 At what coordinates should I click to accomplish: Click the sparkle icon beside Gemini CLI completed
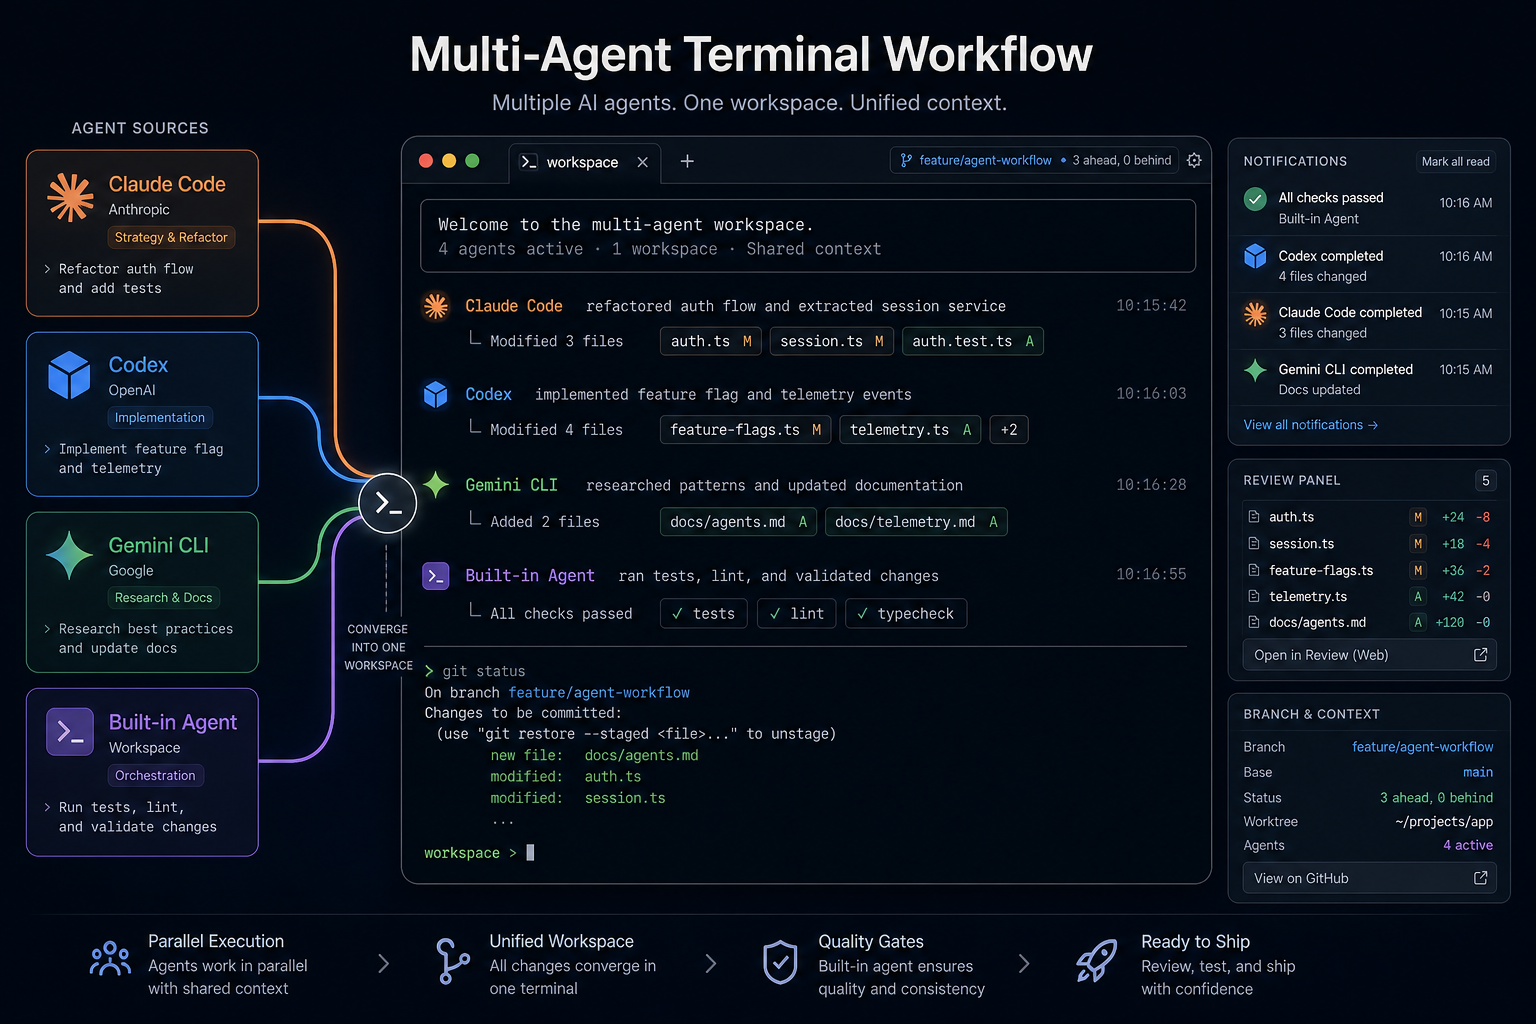pos(1255,370)
